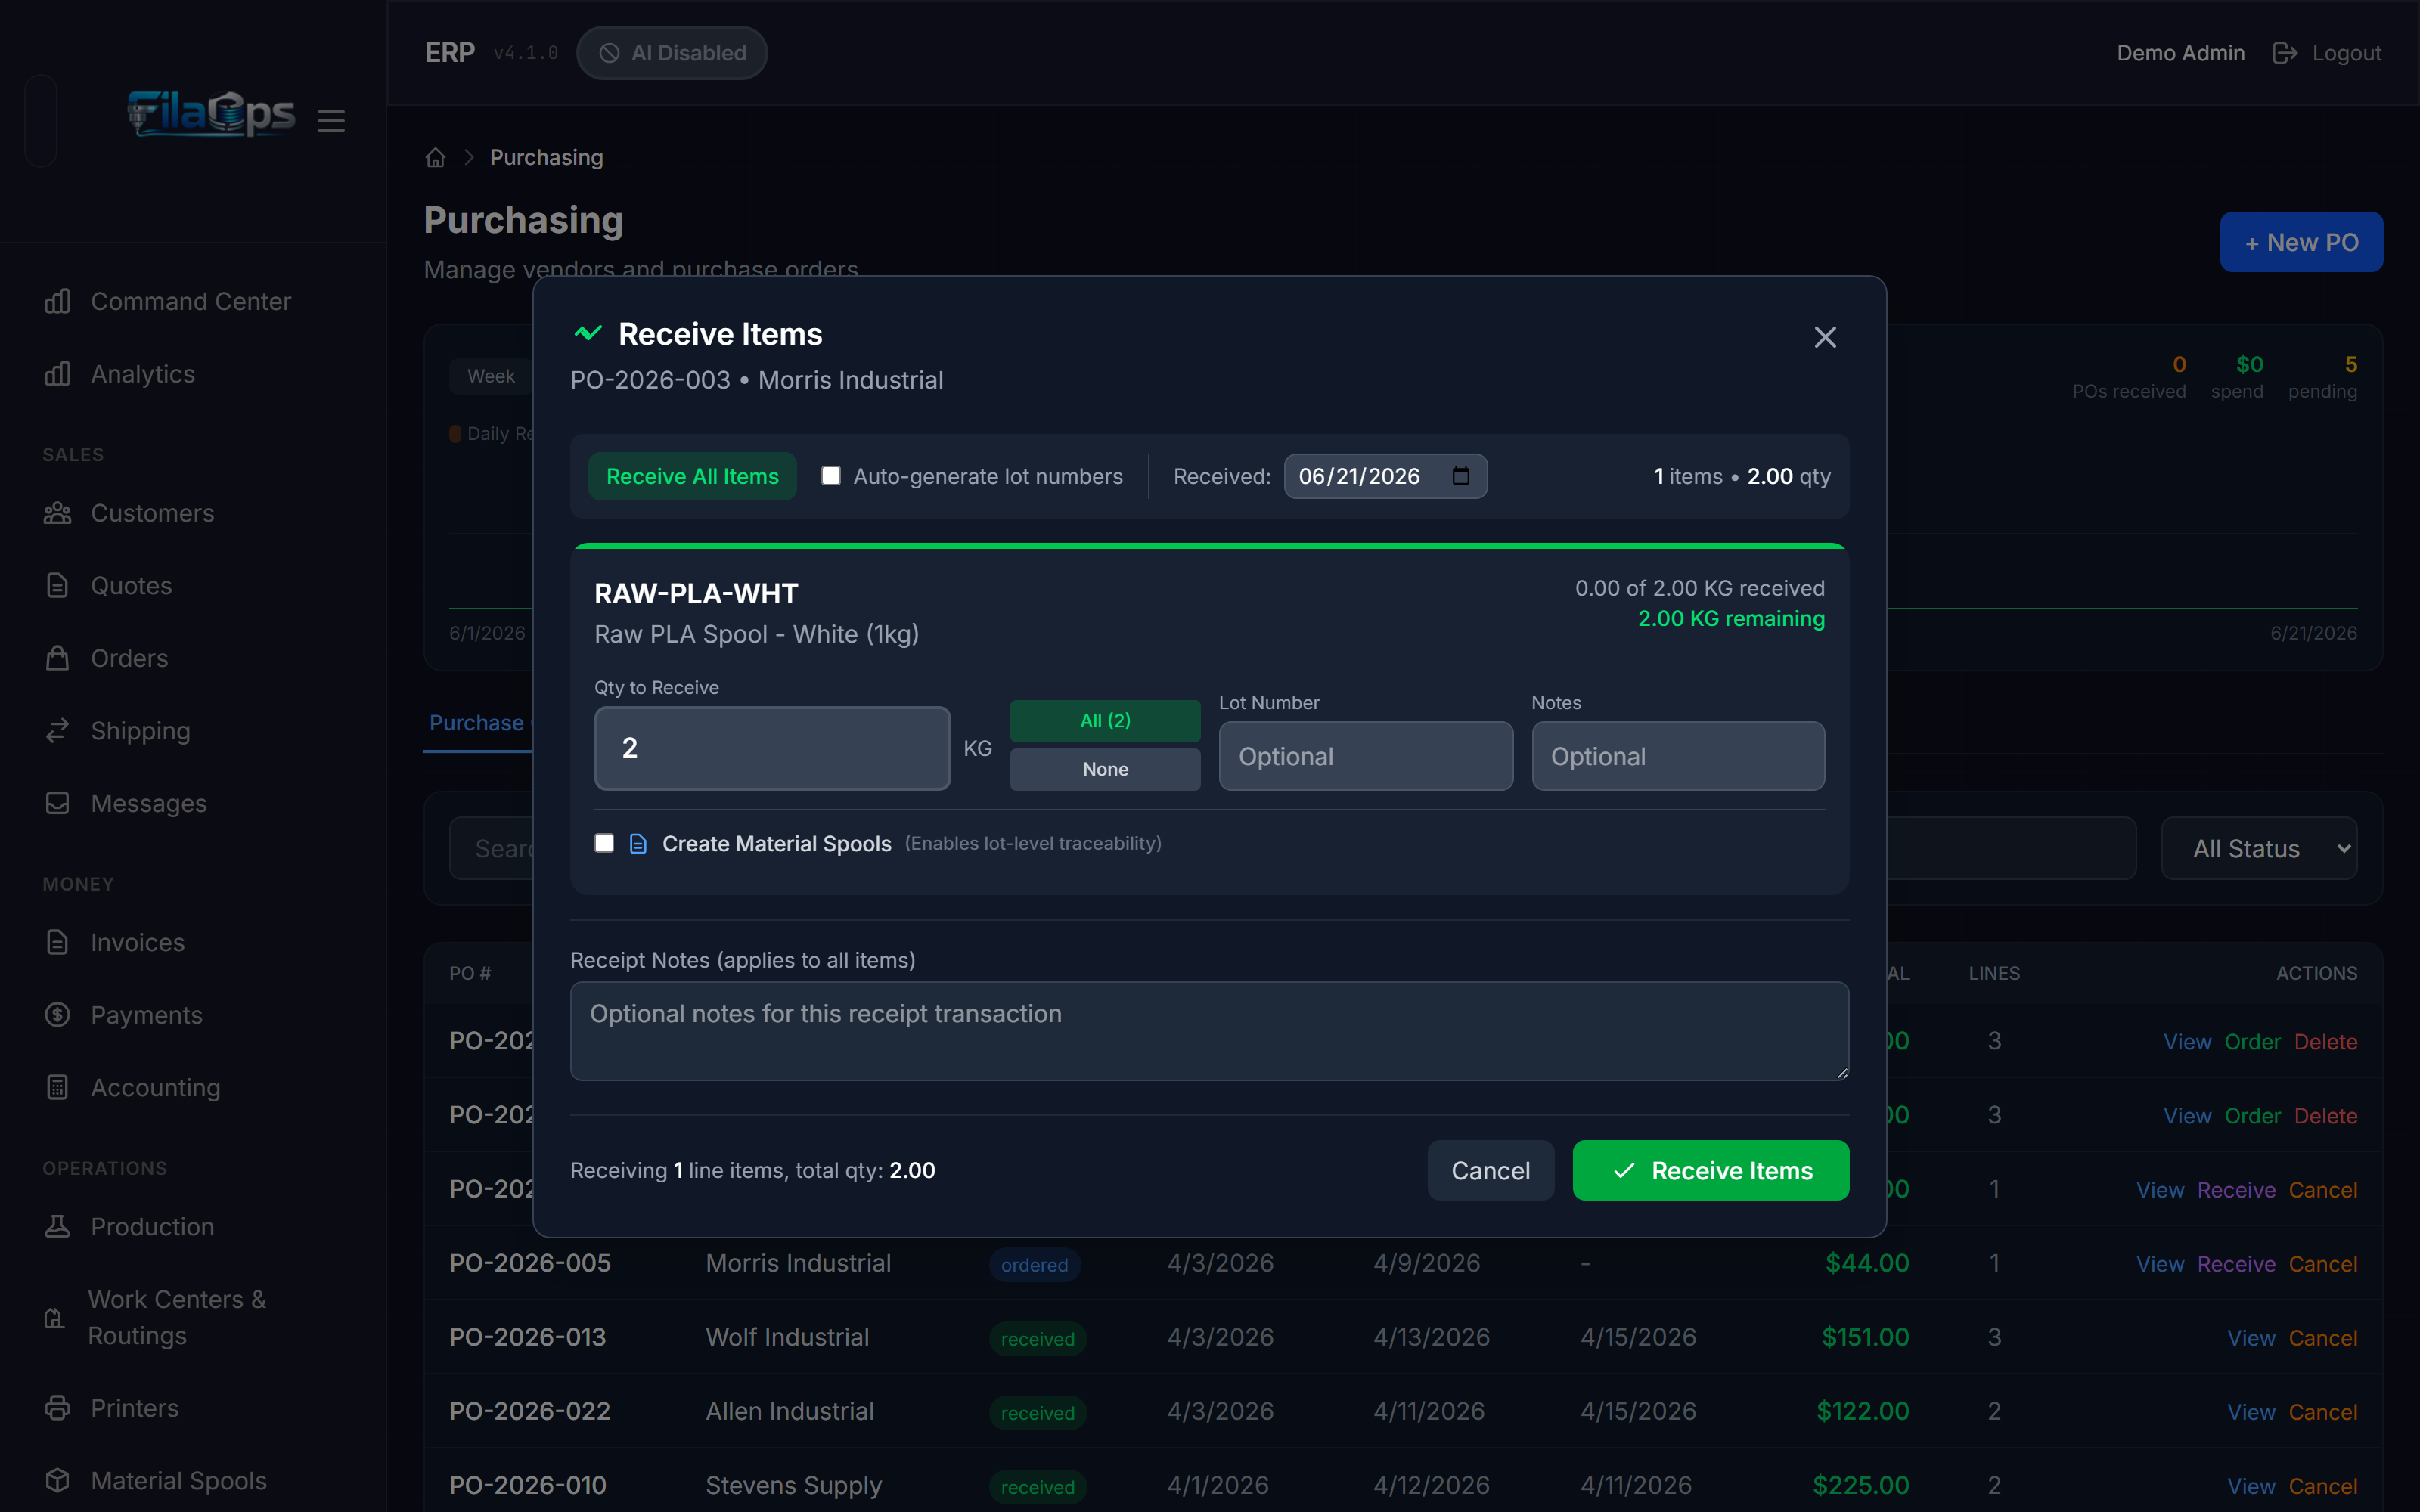Screen dimensions: 2420x1512
Task: Click the Purchasing breadcrumb link
Action: coord(546,157)
